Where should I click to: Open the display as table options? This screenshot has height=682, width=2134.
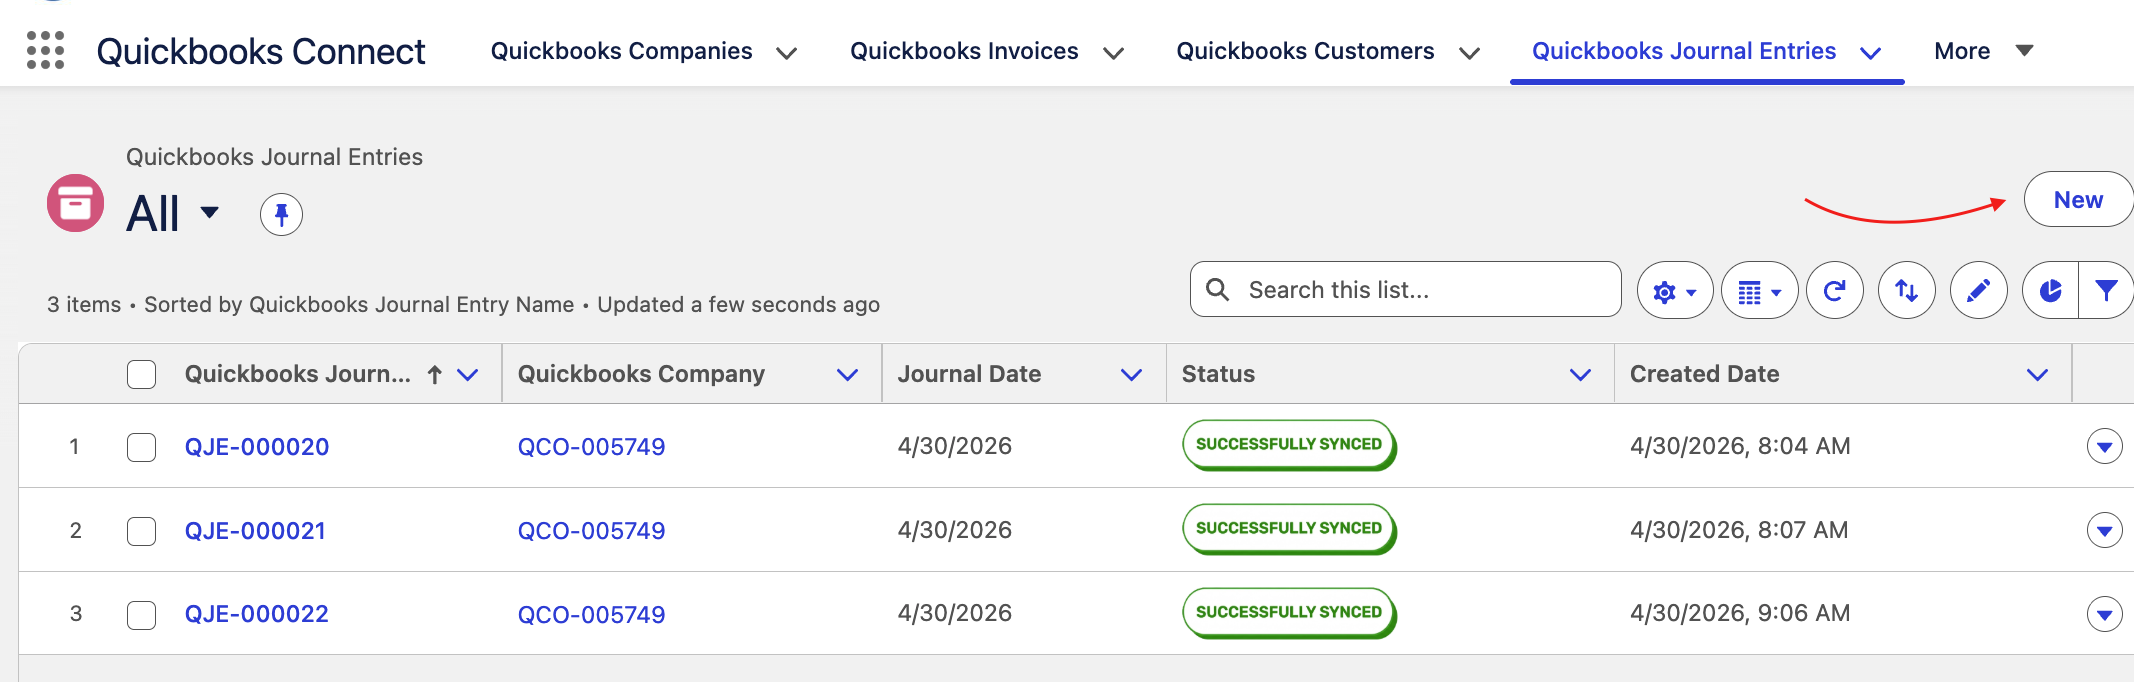click(1759, 291)
